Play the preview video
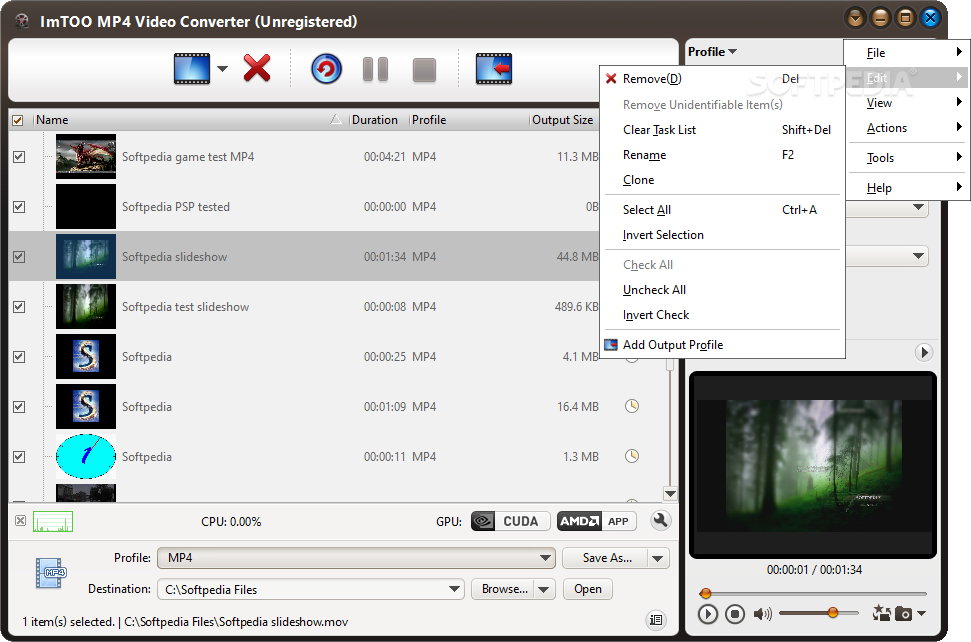971x642 pixels. coord(708,614)
